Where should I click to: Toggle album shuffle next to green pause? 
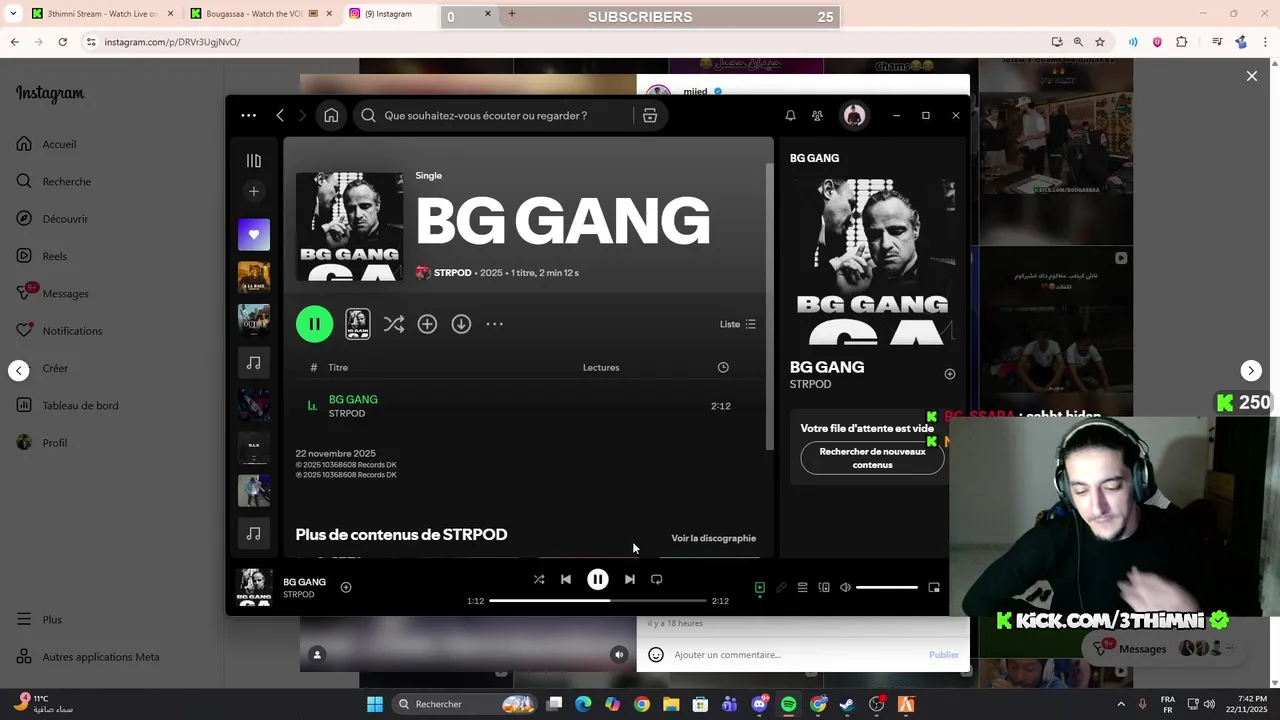(394, 324)
